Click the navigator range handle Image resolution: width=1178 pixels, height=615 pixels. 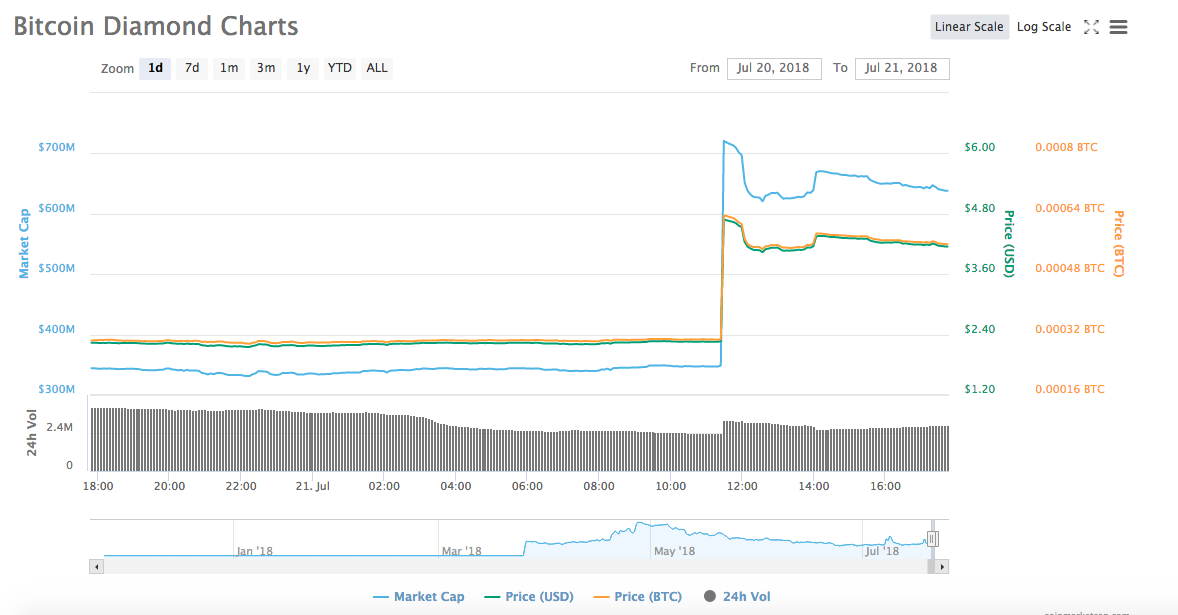pyautogui.click(x=932, y=538)
